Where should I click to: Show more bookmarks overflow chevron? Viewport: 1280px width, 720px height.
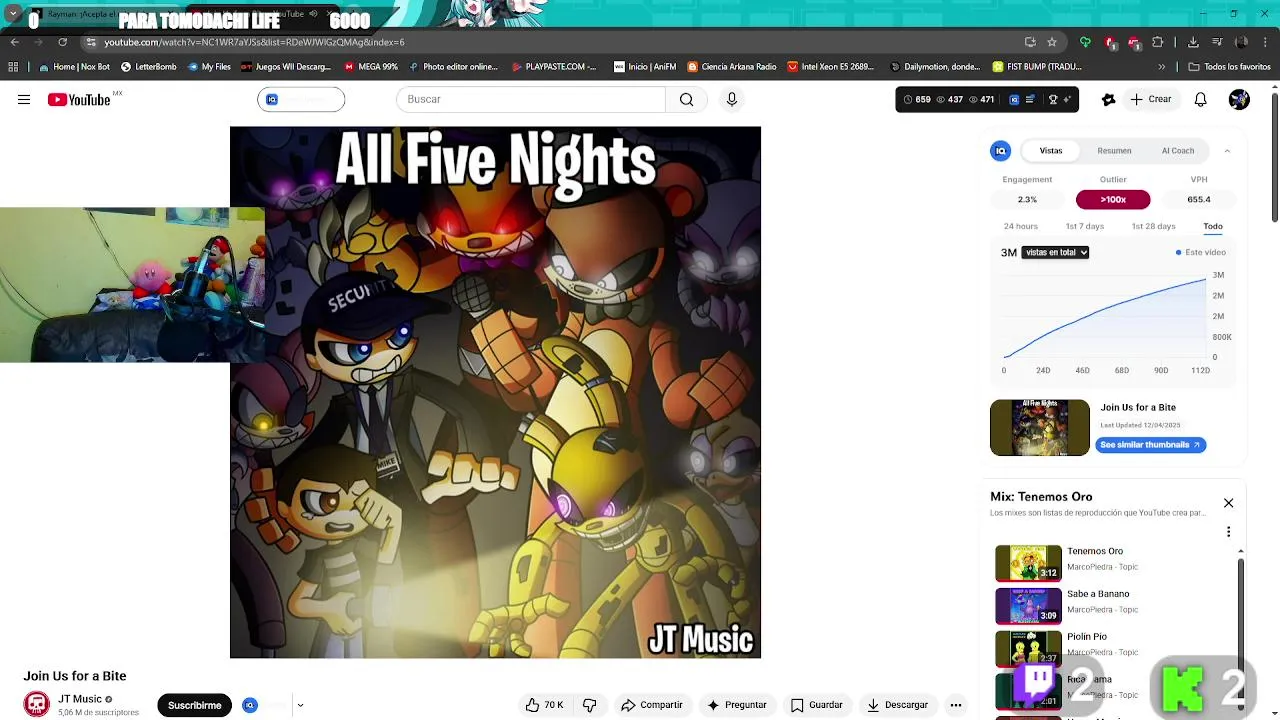1161,67
